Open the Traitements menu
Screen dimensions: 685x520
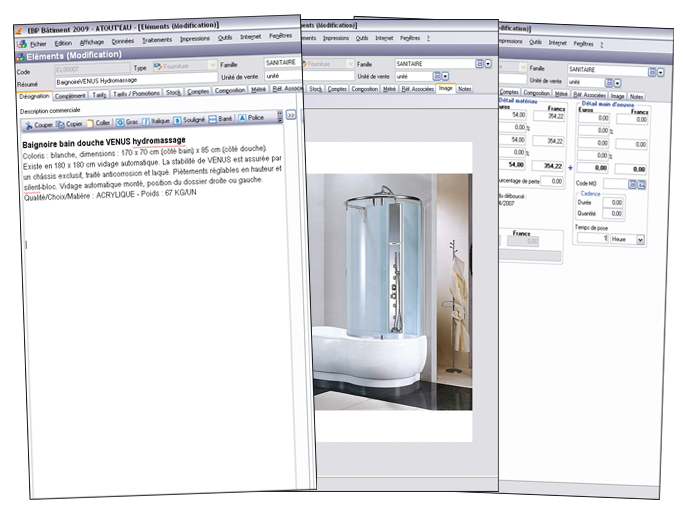tap(157, 40)
